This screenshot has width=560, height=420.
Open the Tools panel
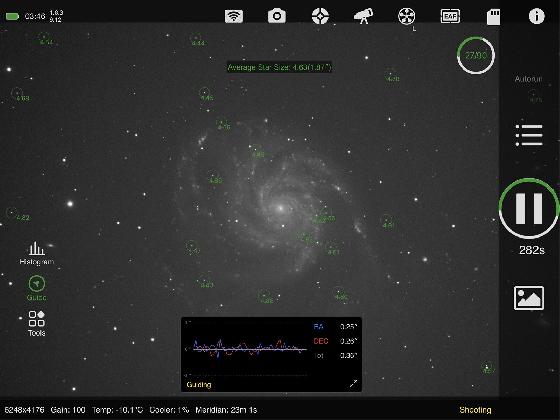pyautogui.click(x=36, y=323)
